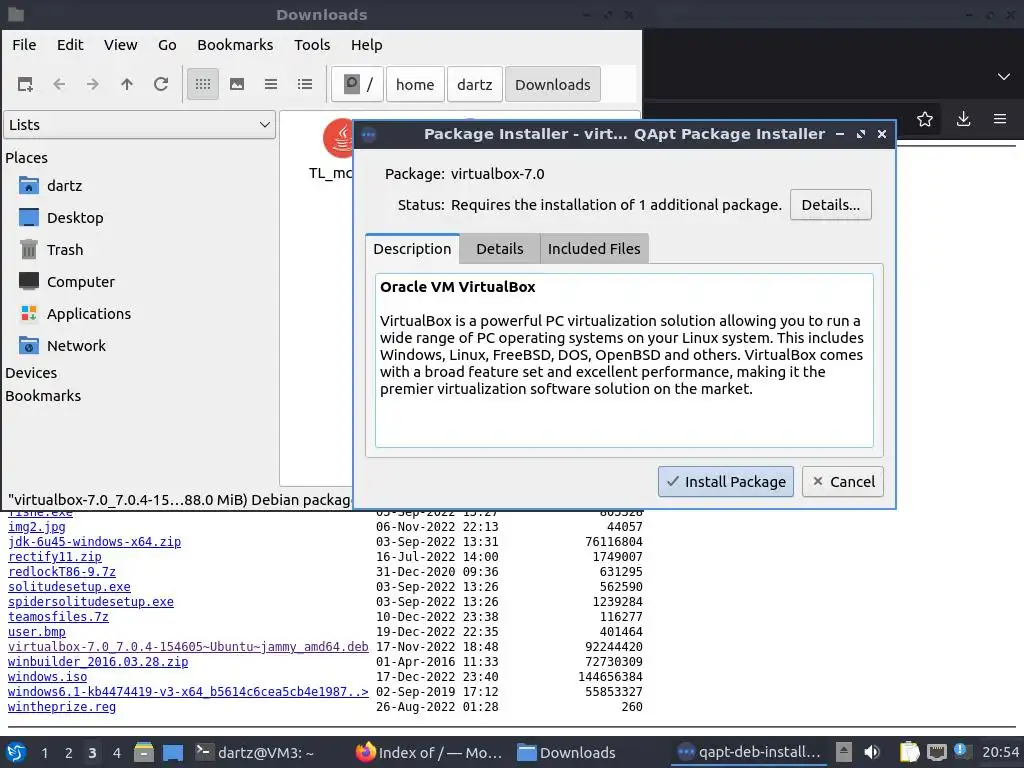
Task: Open spidersolitudesetup.exe link
Action: coord(91,602)
